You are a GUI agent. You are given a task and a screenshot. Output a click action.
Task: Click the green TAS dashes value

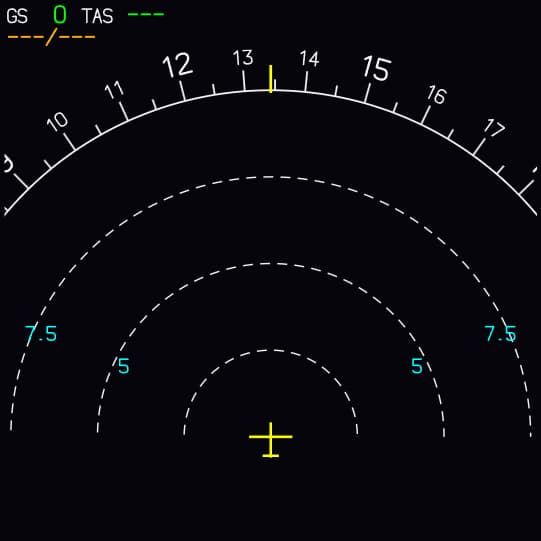[146, 14]
